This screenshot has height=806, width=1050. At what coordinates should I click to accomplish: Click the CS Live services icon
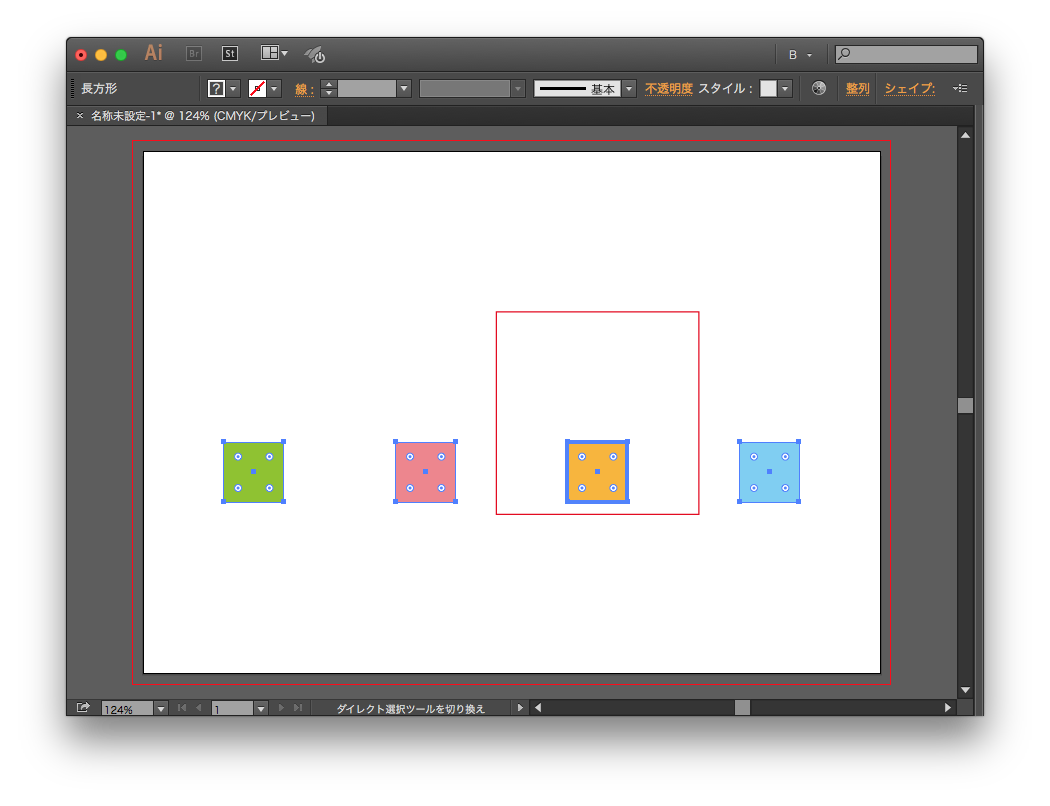point(314,55)
